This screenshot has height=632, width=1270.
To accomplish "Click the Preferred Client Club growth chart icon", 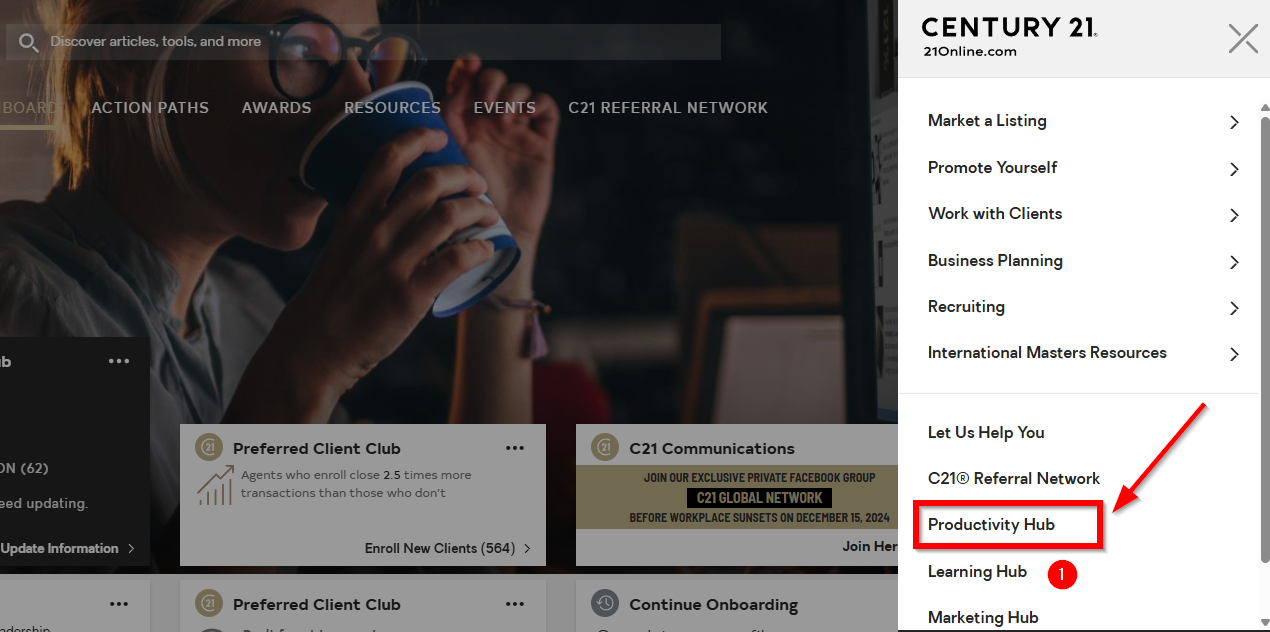I will pyautogui.click(x=215, y=485).
